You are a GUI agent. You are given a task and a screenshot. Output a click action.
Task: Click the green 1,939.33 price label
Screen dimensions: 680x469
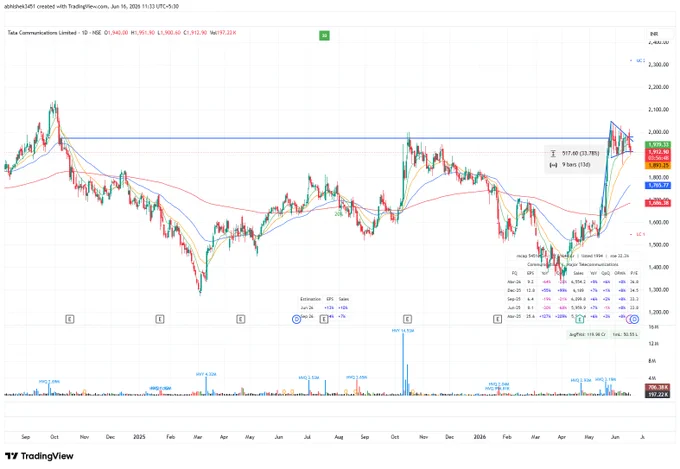[x=658, y=144]
